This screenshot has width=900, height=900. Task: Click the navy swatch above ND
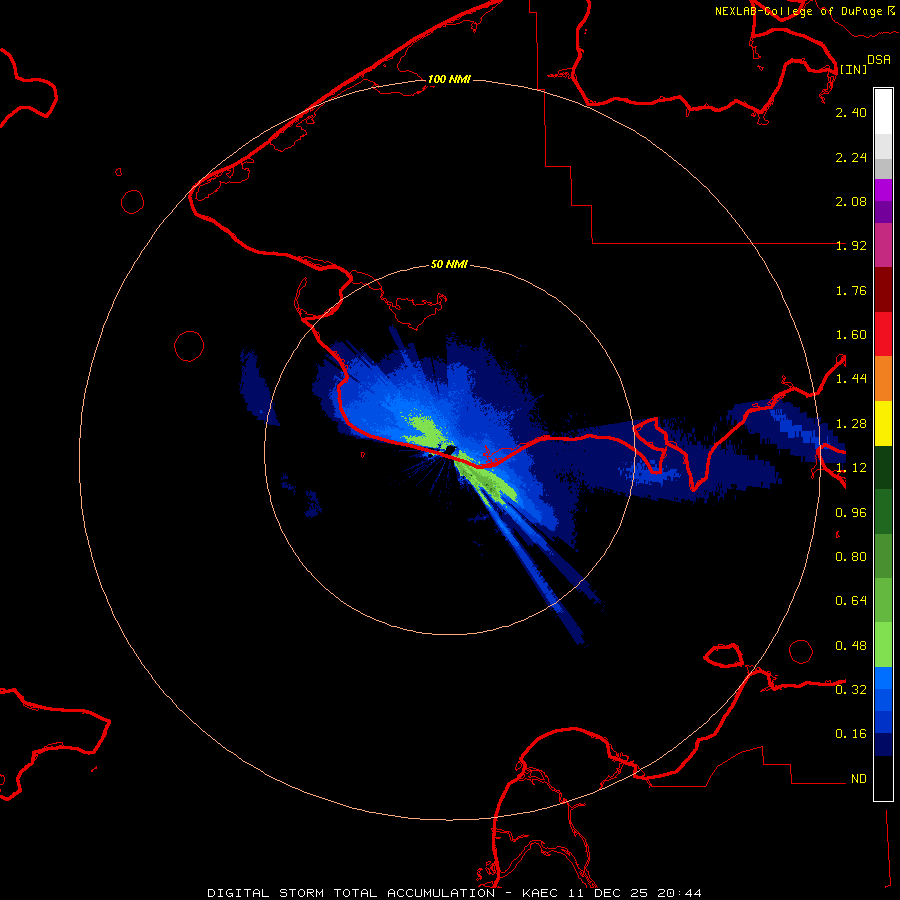click(x=883, y=744)
